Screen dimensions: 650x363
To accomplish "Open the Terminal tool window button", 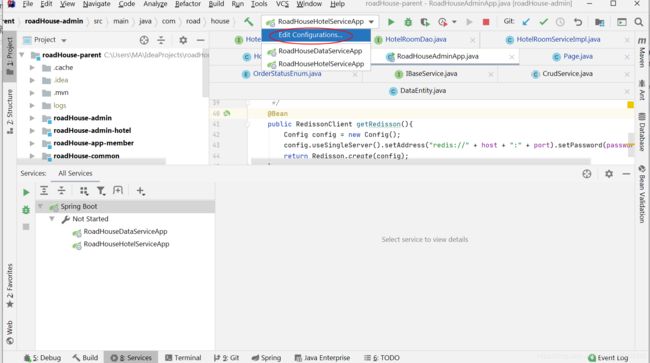I will 183,358.
